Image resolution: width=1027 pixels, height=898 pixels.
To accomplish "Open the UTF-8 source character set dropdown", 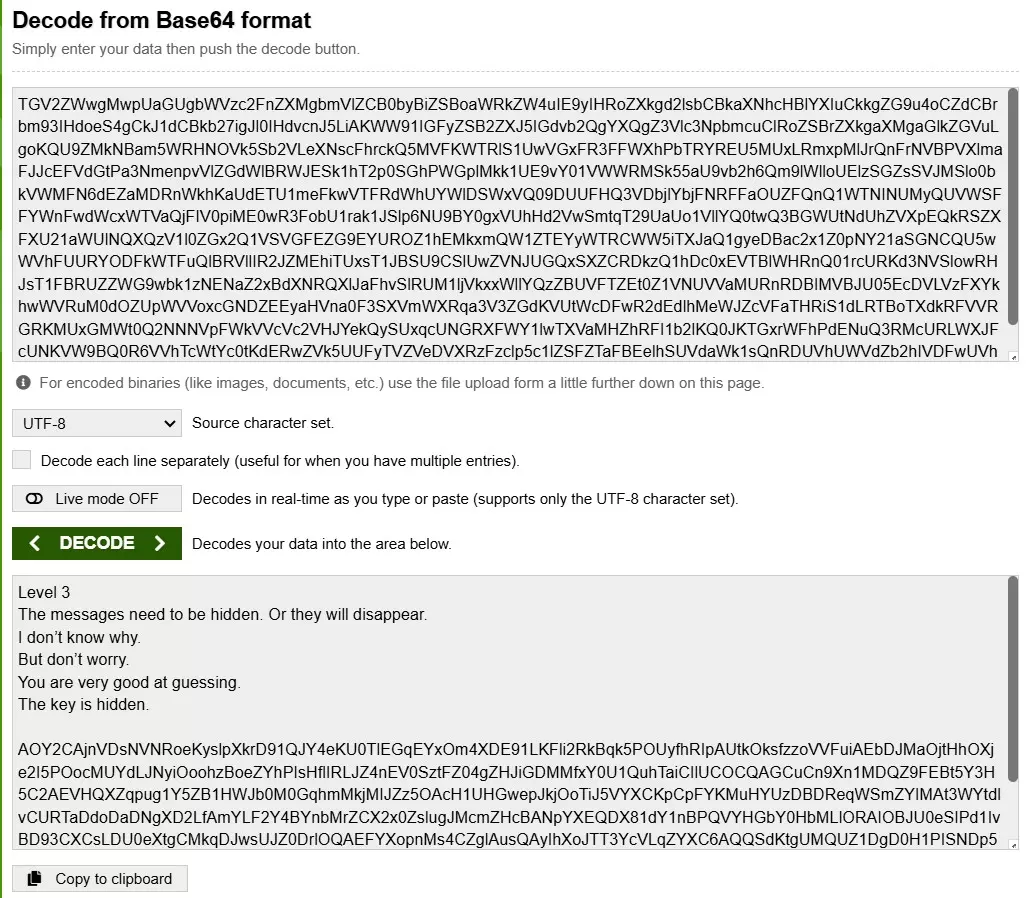I will pyautogui.click(x=97, y=423).
